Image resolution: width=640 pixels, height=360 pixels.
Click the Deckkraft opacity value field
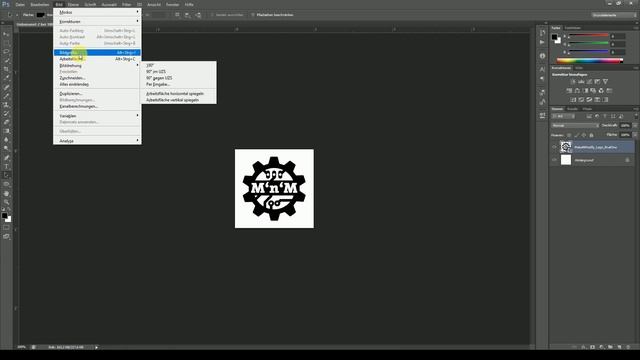pos(625,126)
